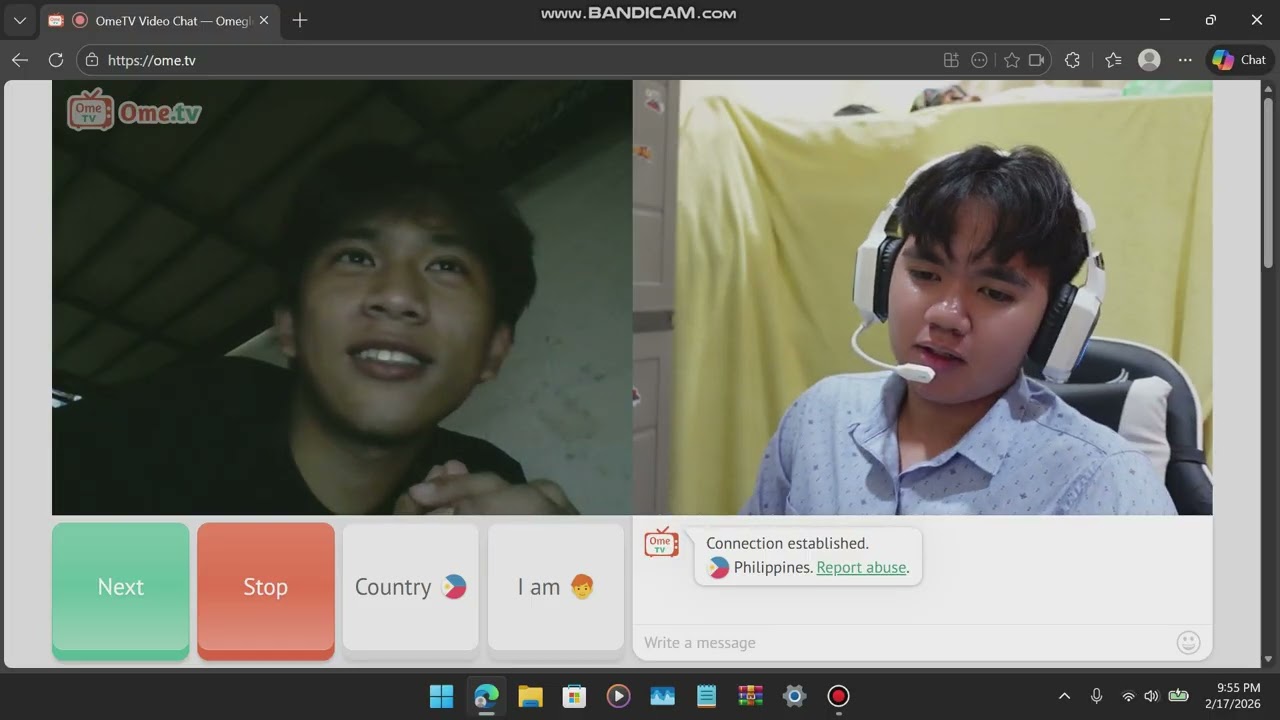This screenshot has width=1280, height=720.
Task: Refresh the ome.tv page
Action: [56, 60]
